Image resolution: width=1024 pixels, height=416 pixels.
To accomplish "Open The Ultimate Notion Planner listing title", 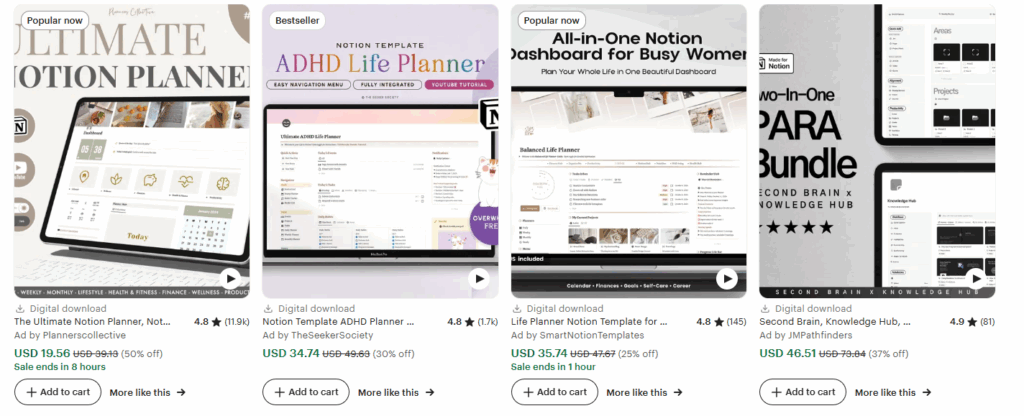I will click(x=92, y=322).
